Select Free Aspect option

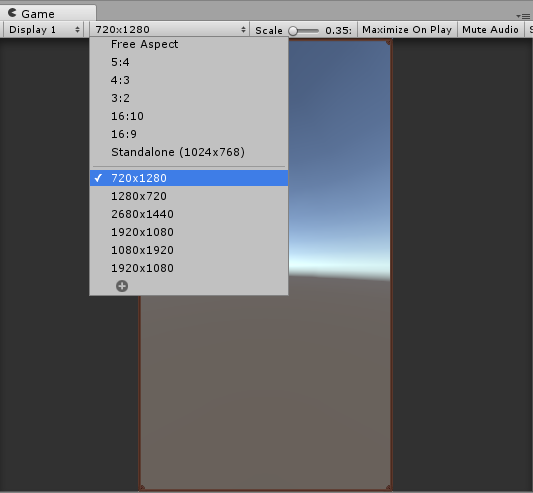click(189, 44)
